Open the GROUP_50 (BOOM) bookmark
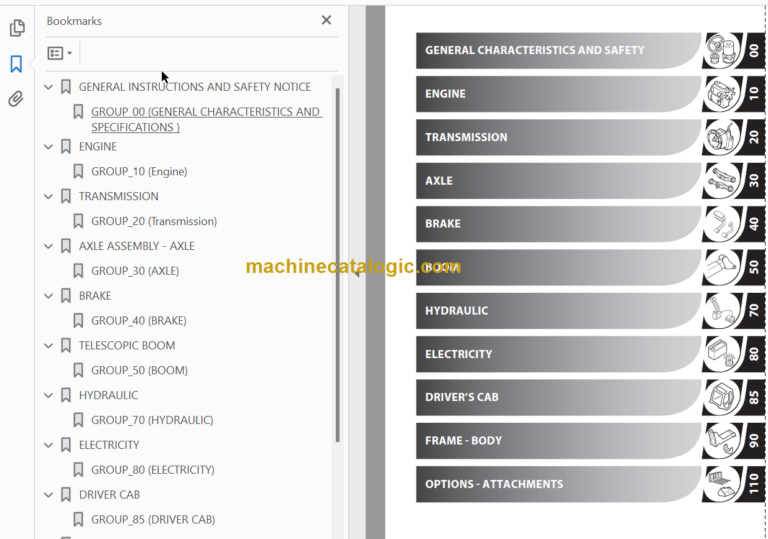The image size is (768, 539). [x=139, y=370]
